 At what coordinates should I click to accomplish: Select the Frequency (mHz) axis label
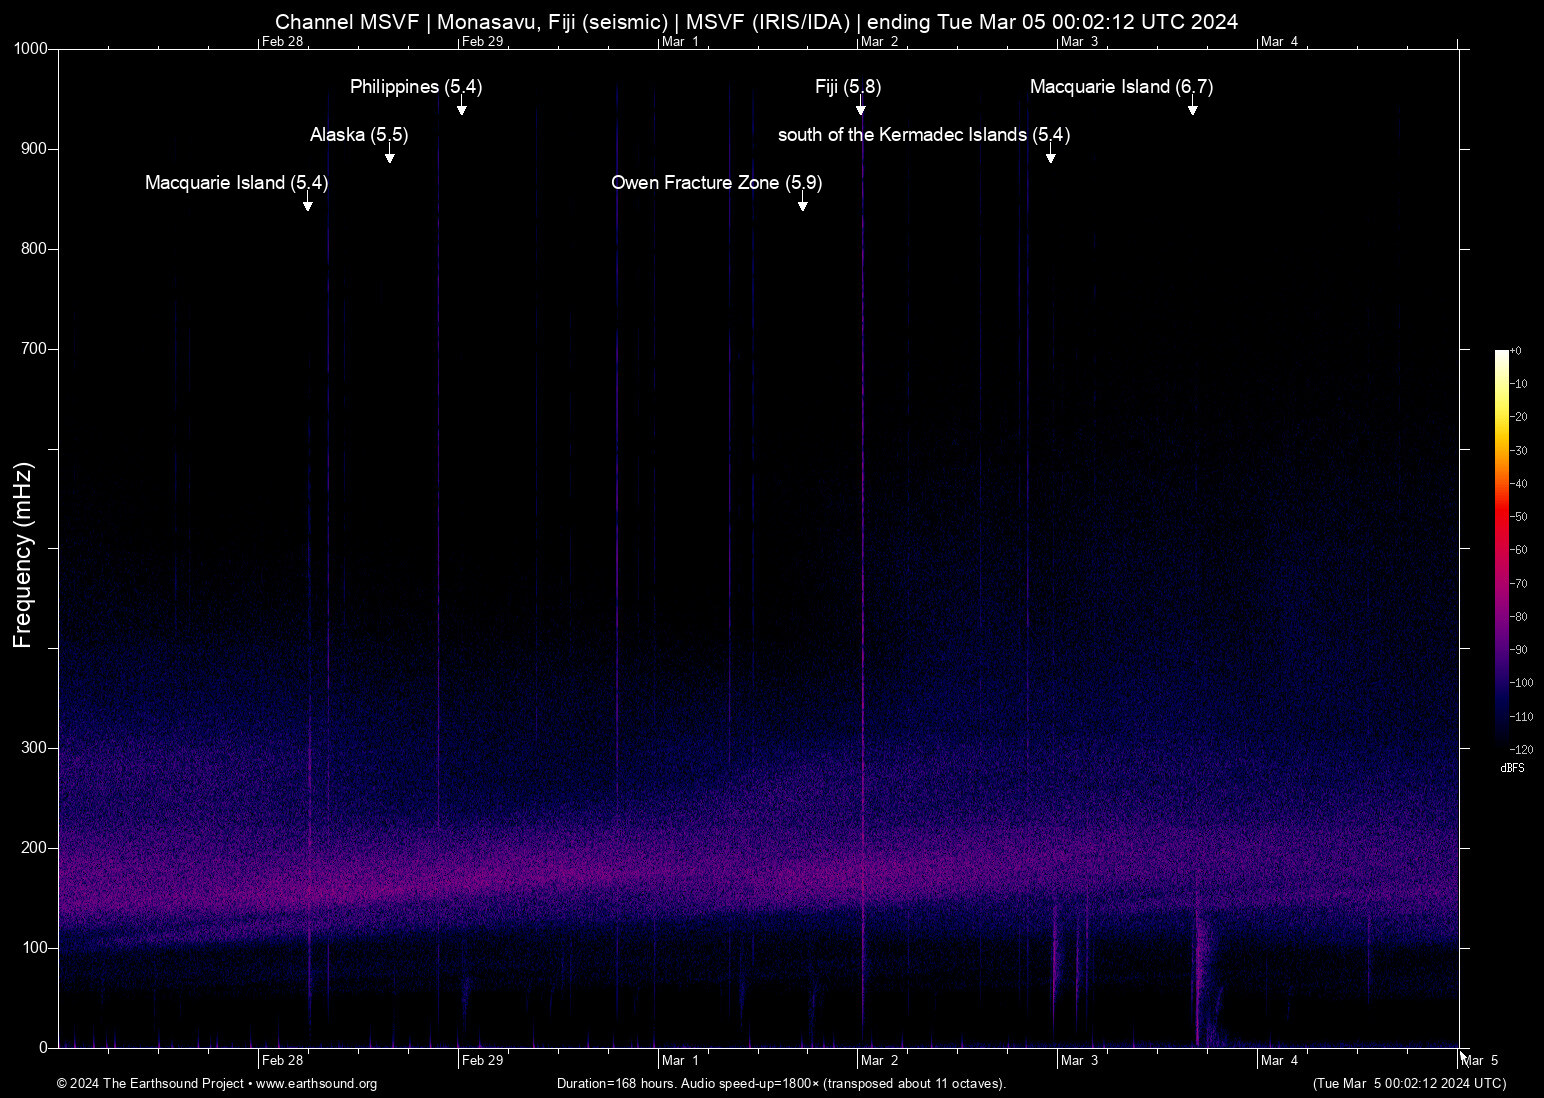tap(22, 550)
